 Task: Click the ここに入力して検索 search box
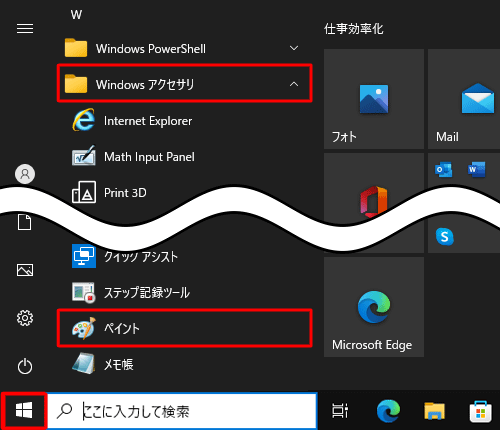tap(182, 411)
